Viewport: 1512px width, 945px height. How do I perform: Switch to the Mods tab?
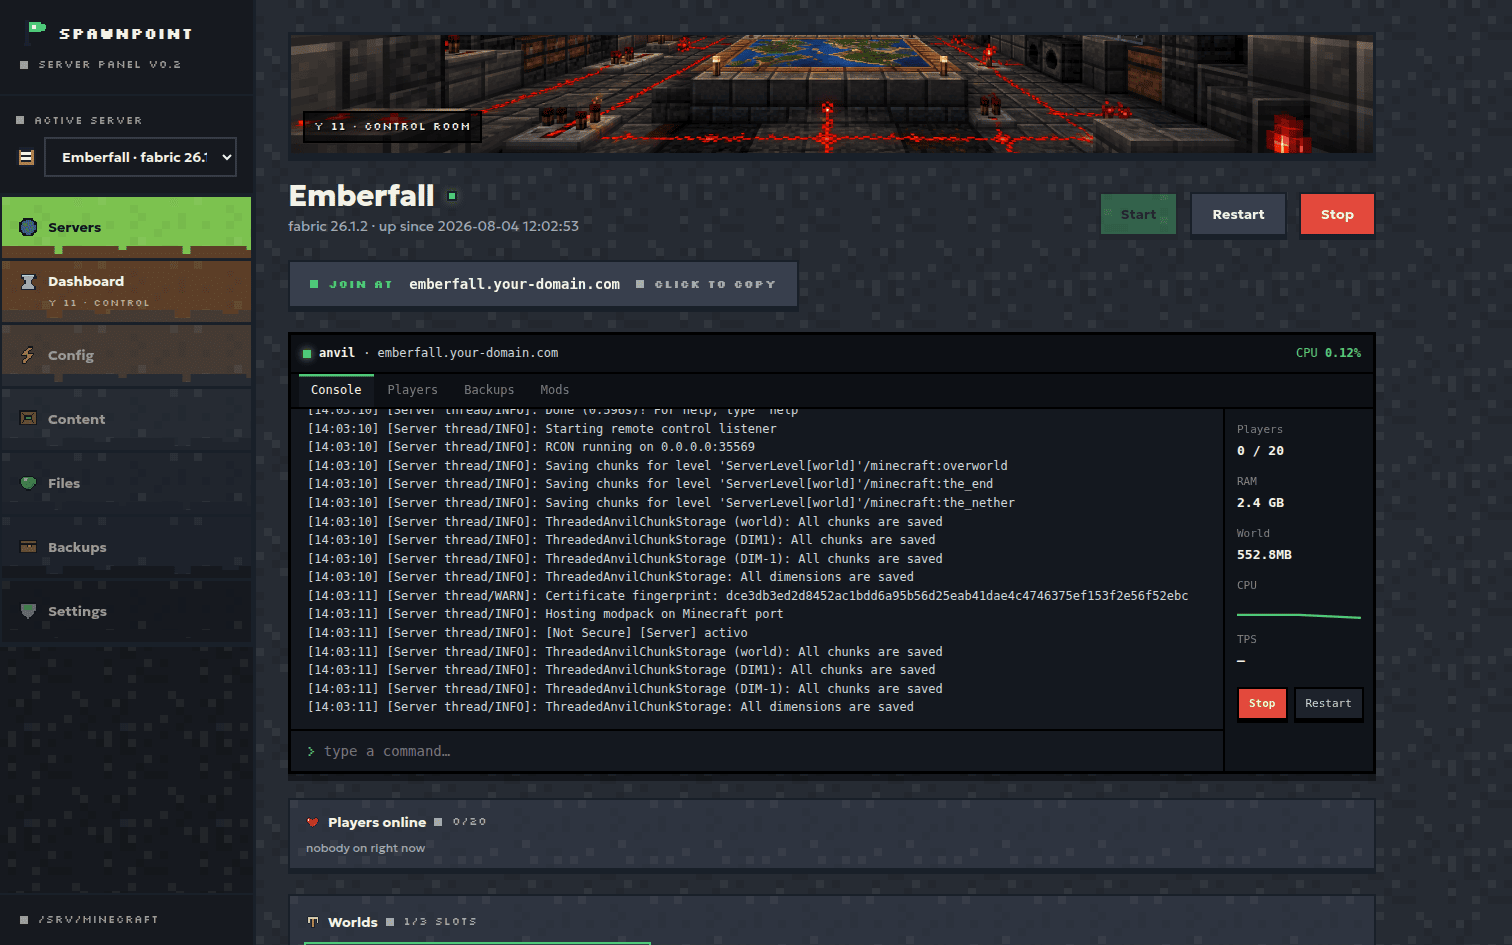click(x=554, y=390)
